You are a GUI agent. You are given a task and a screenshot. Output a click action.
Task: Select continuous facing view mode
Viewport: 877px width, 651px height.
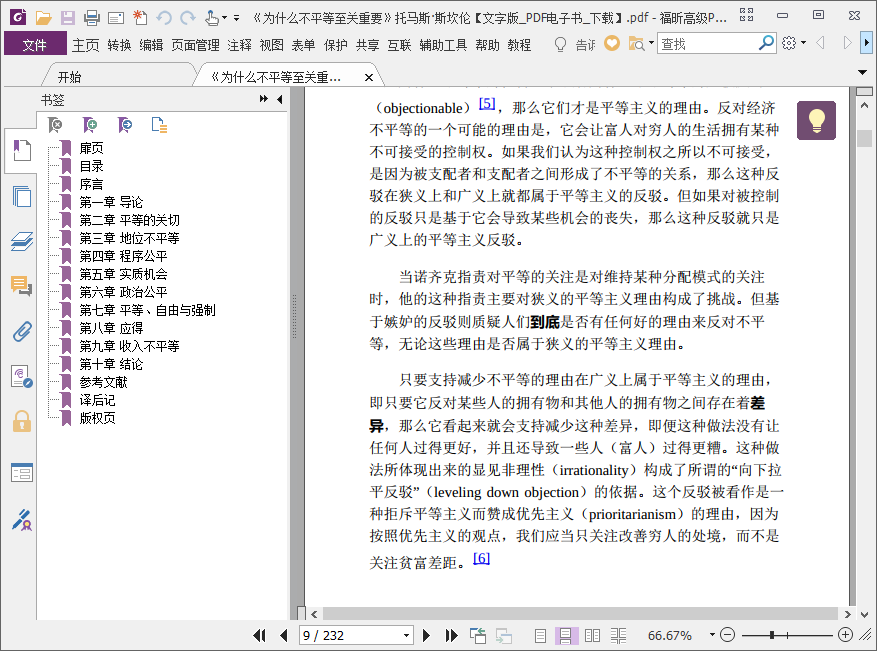(619, 635)
